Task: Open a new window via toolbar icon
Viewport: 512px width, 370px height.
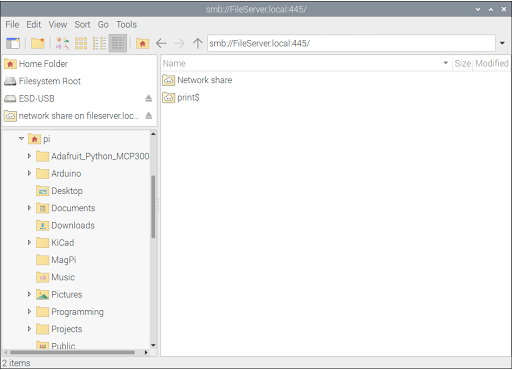Action: [13, 43]
